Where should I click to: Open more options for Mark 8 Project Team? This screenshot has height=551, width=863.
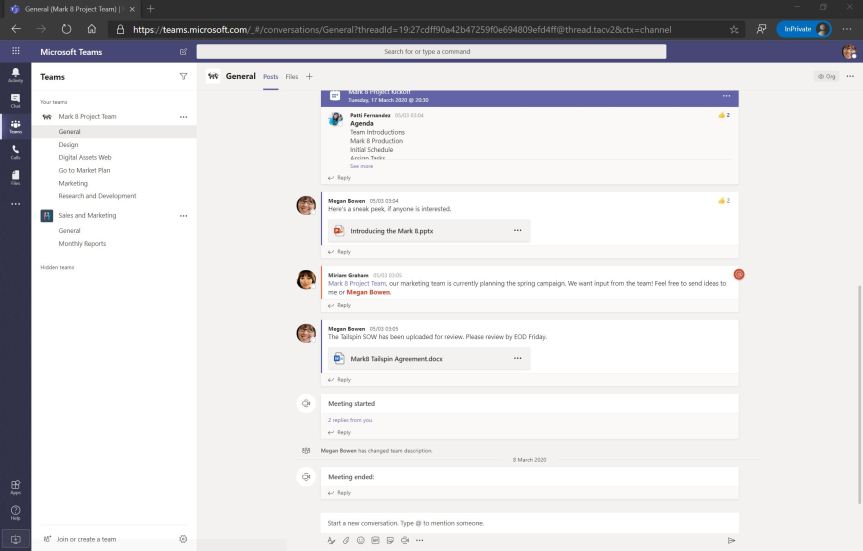click(x=183, y=117)
